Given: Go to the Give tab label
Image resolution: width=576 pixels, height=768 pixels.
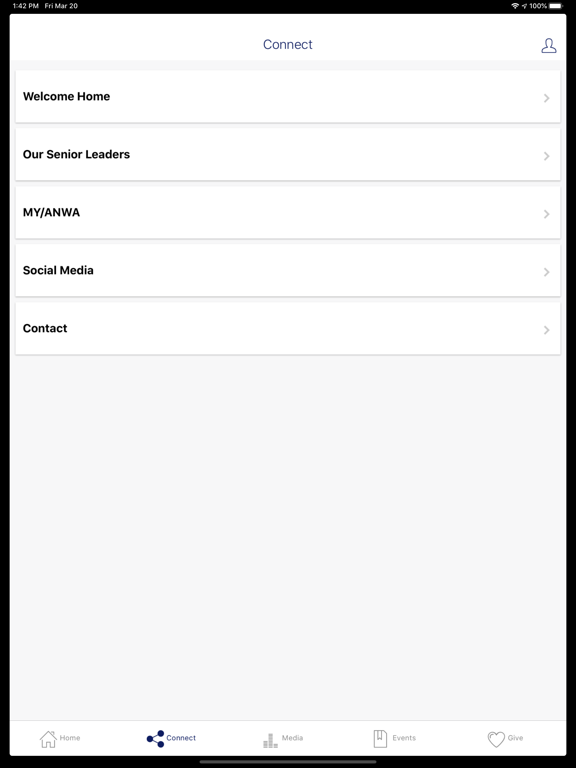Looking at the screenshot, I should pos(515,738).
